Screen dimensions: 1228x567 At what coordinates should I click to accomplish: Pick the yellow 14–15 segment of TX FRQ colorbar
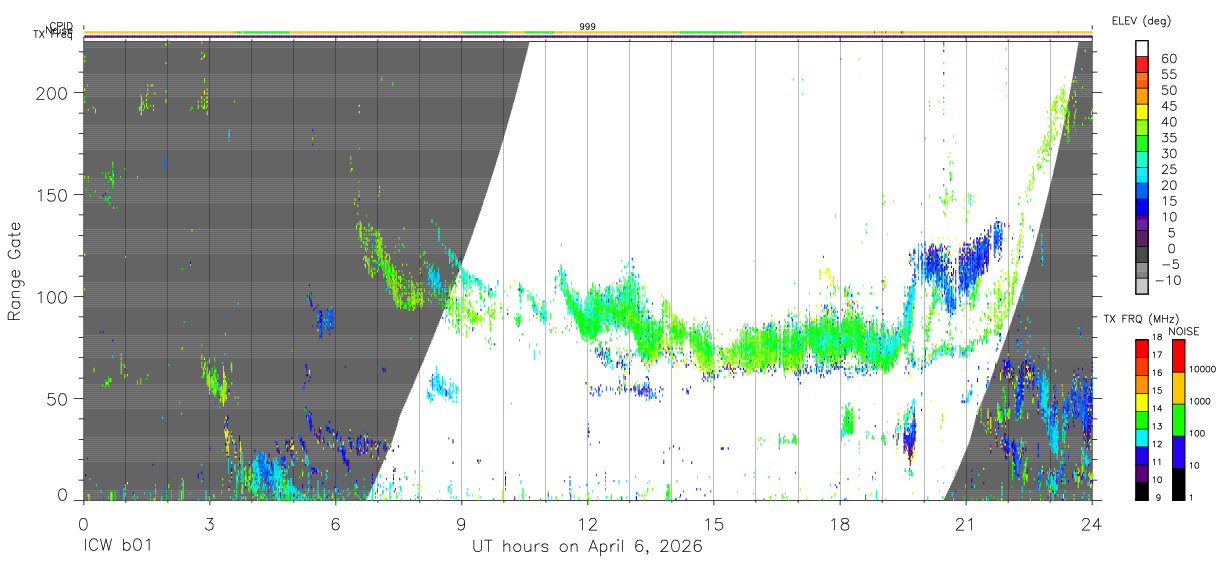pyautogui.click(x=1141, y=402)
